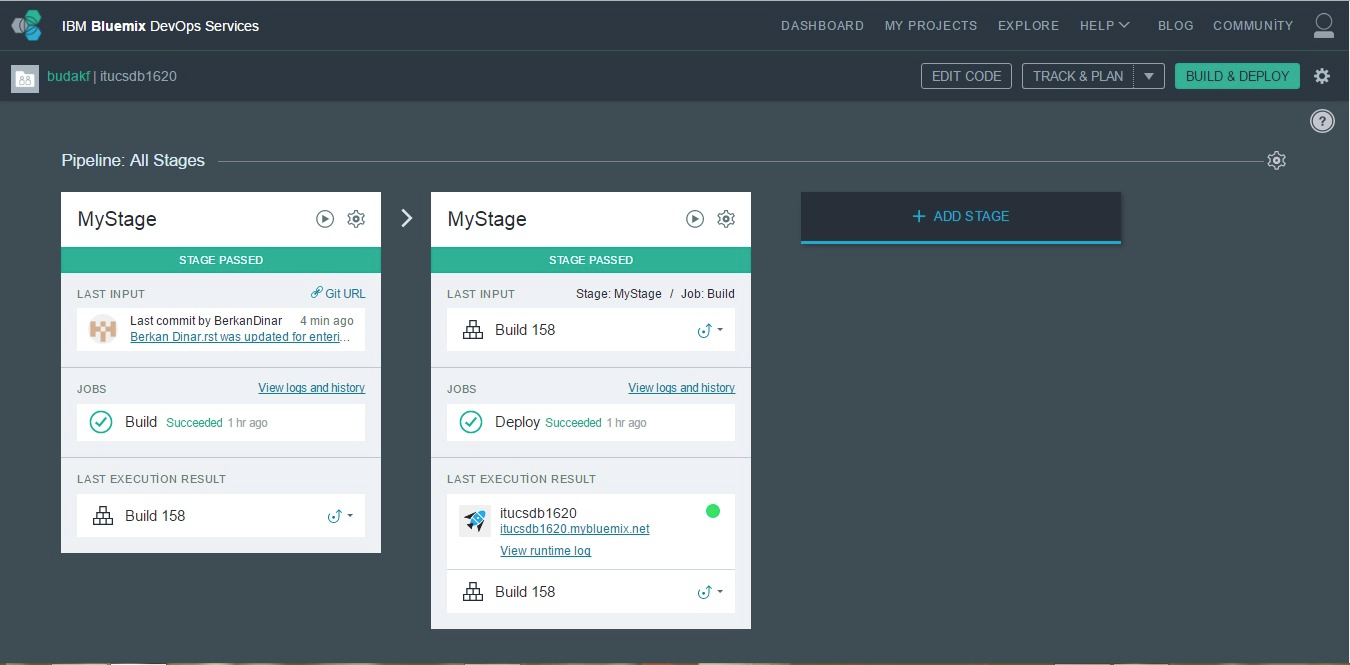
Task: Click the rocket app icon for itucsdb1620
Action: (475, 521)
